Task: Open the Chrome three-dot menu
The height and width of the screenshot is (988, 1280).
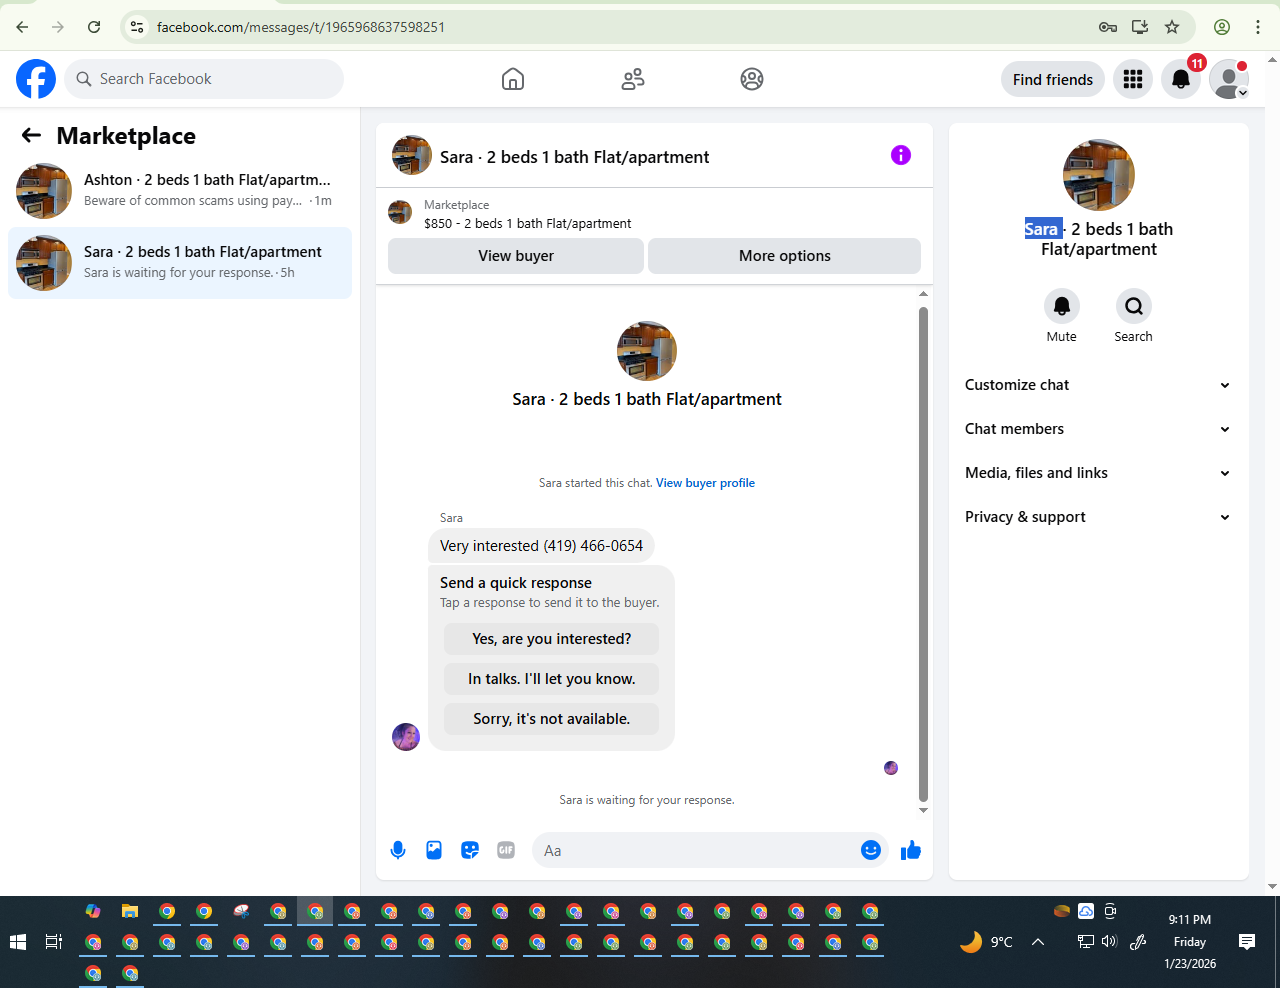Action: (1258, 27)
